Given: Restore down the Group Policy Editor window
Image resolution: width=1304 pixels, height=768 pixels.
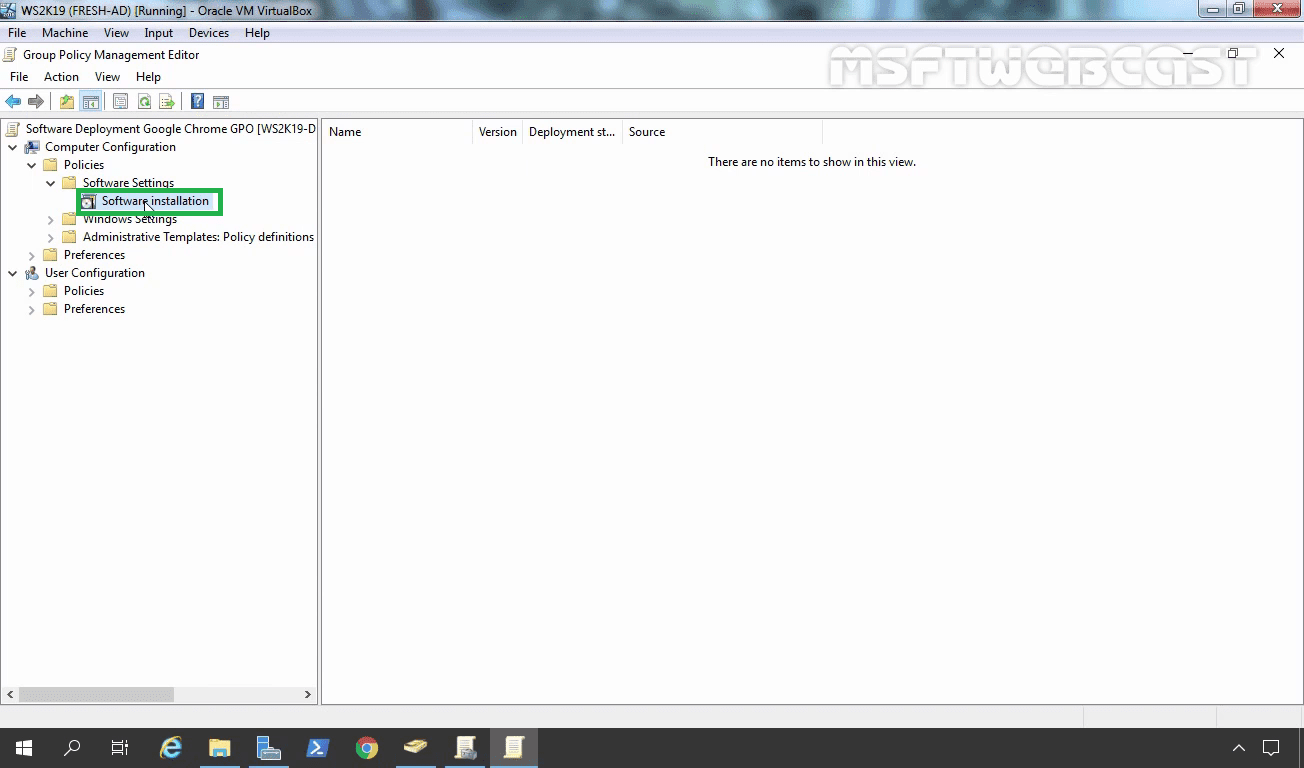Looking at the screenshot, I should click(1233, 54).
